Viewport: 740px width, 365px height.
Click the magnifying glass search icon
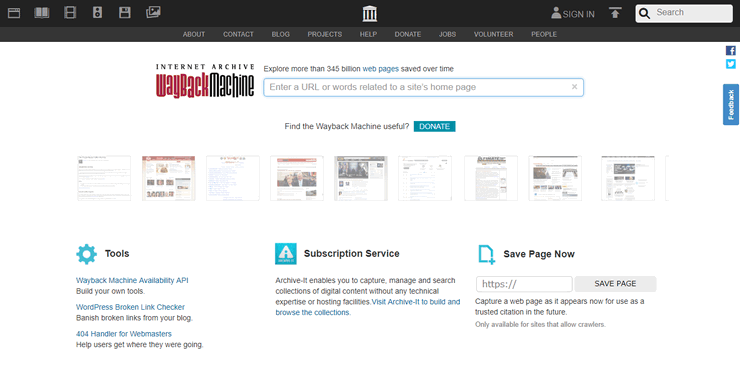pyautogui.click(x=645, y=13)
